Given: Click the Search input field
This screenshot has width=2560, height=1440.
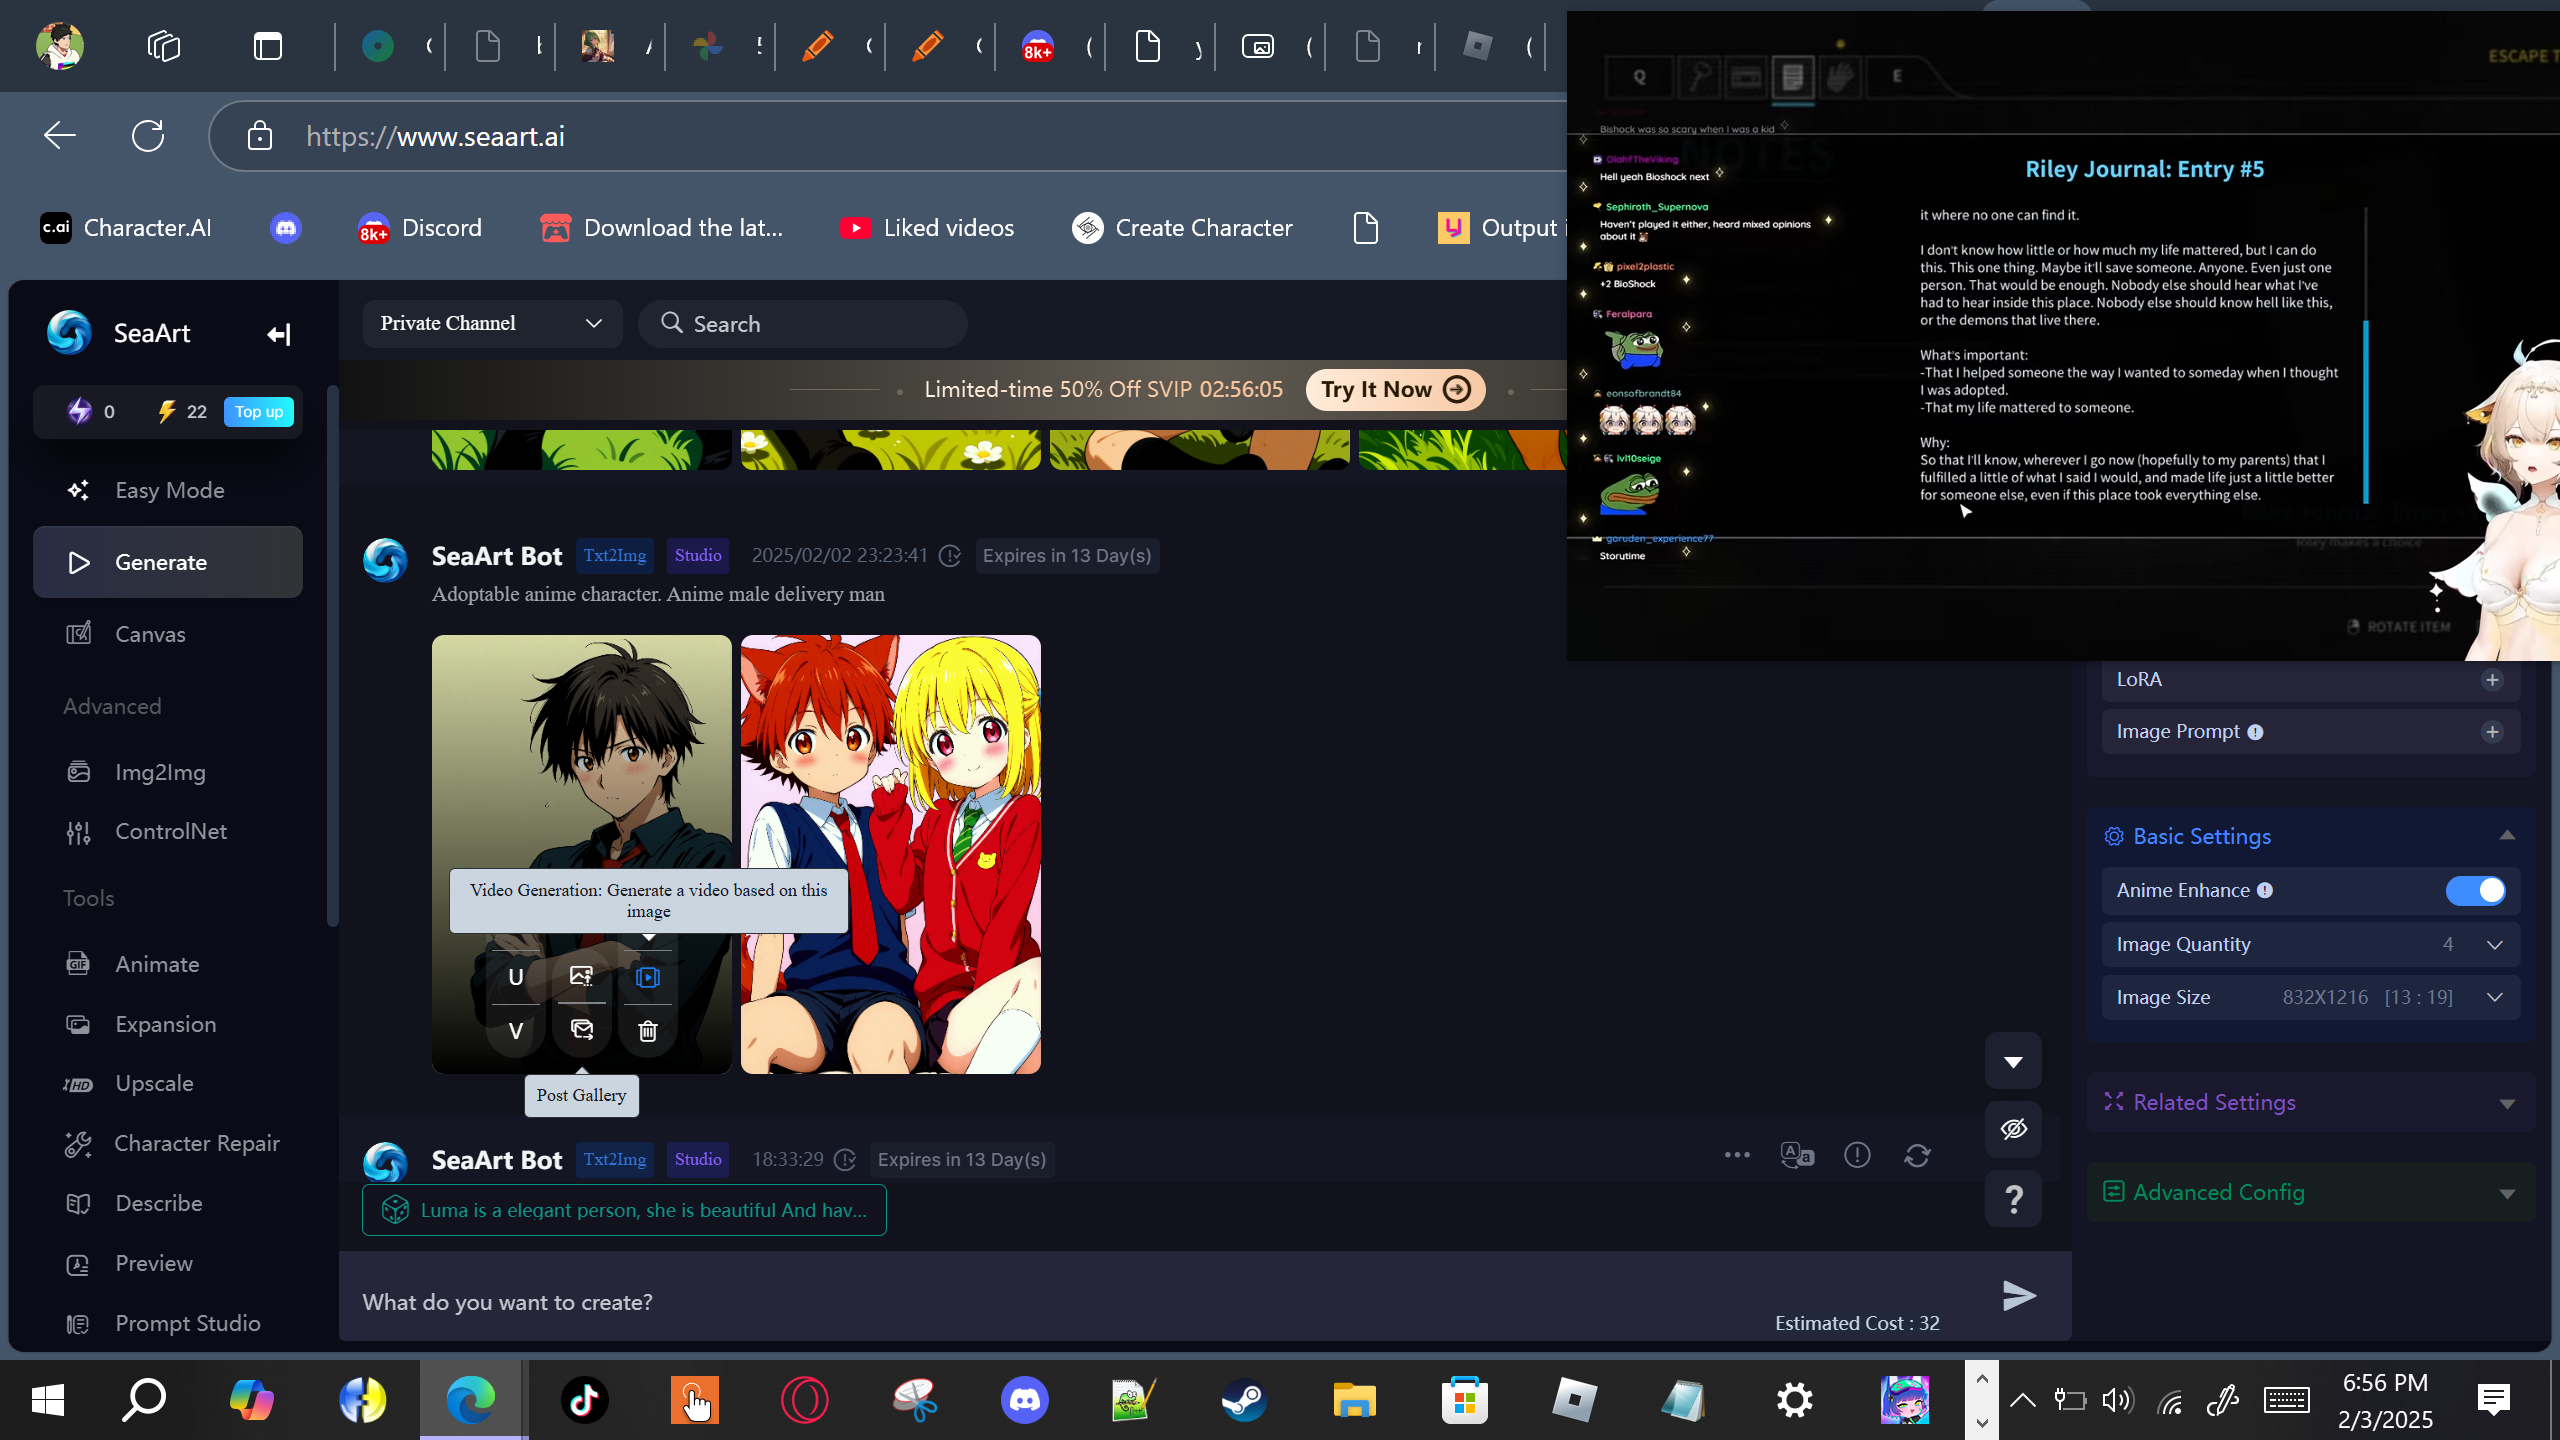Looking at the screenshot, I should [x=803, y=324].
